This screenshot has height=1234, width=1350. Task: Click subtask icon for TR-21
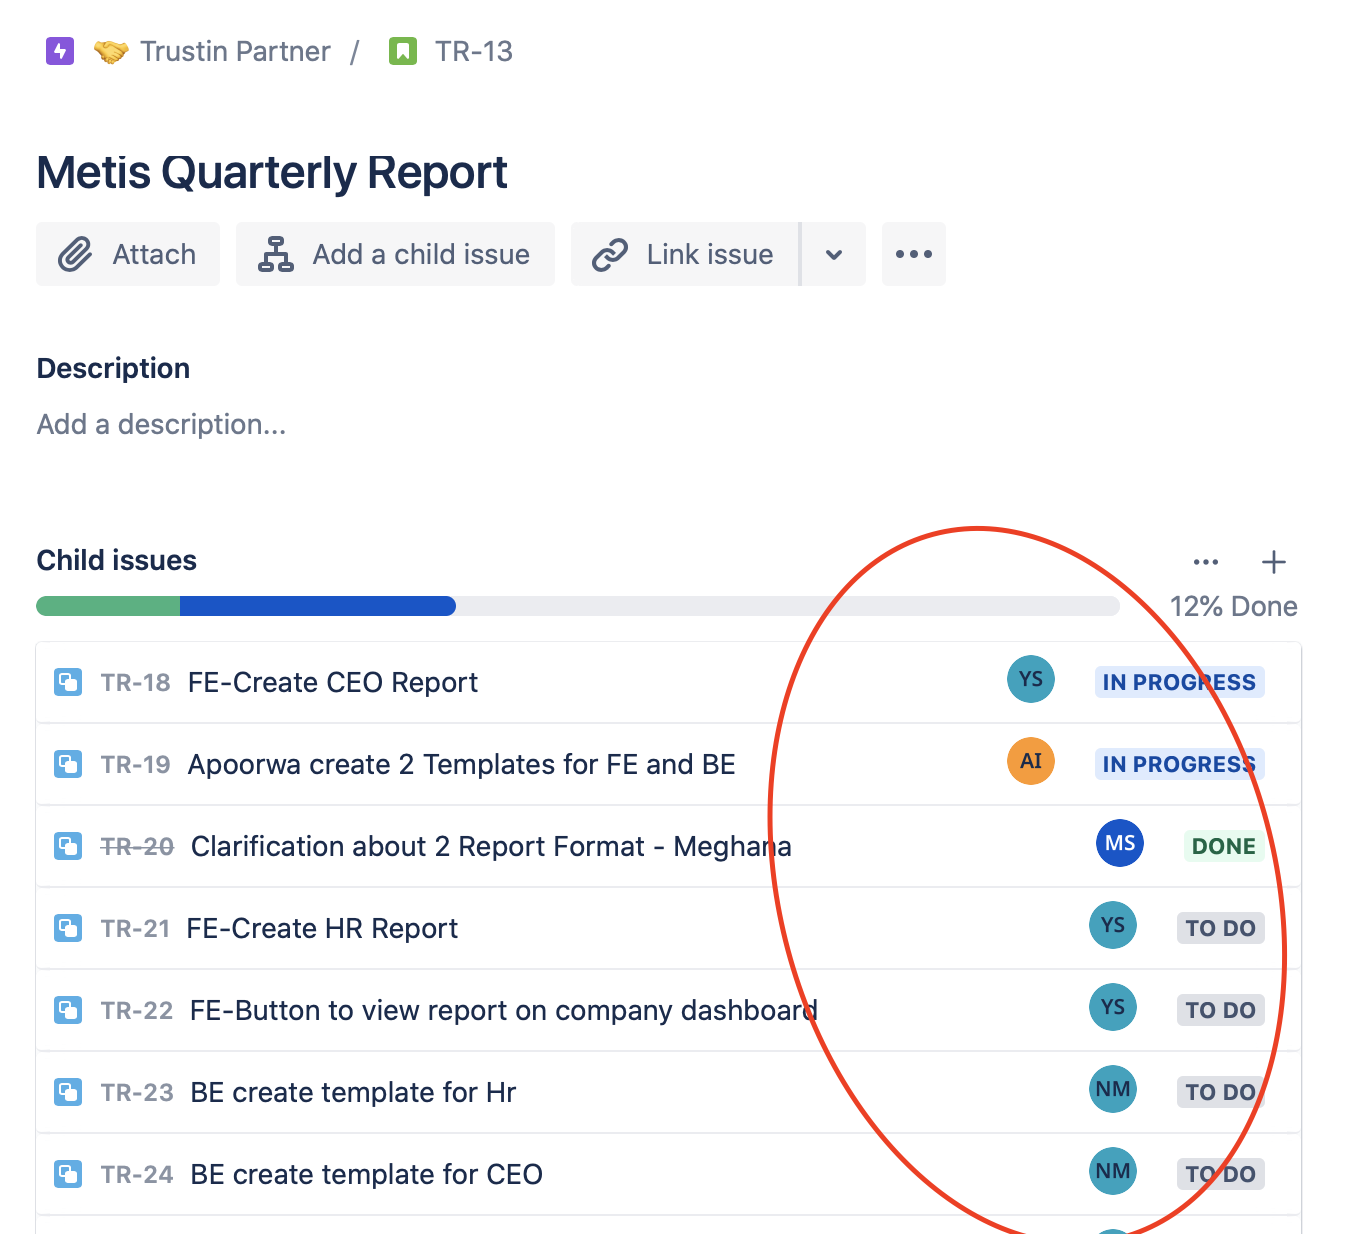click(68, 928)
